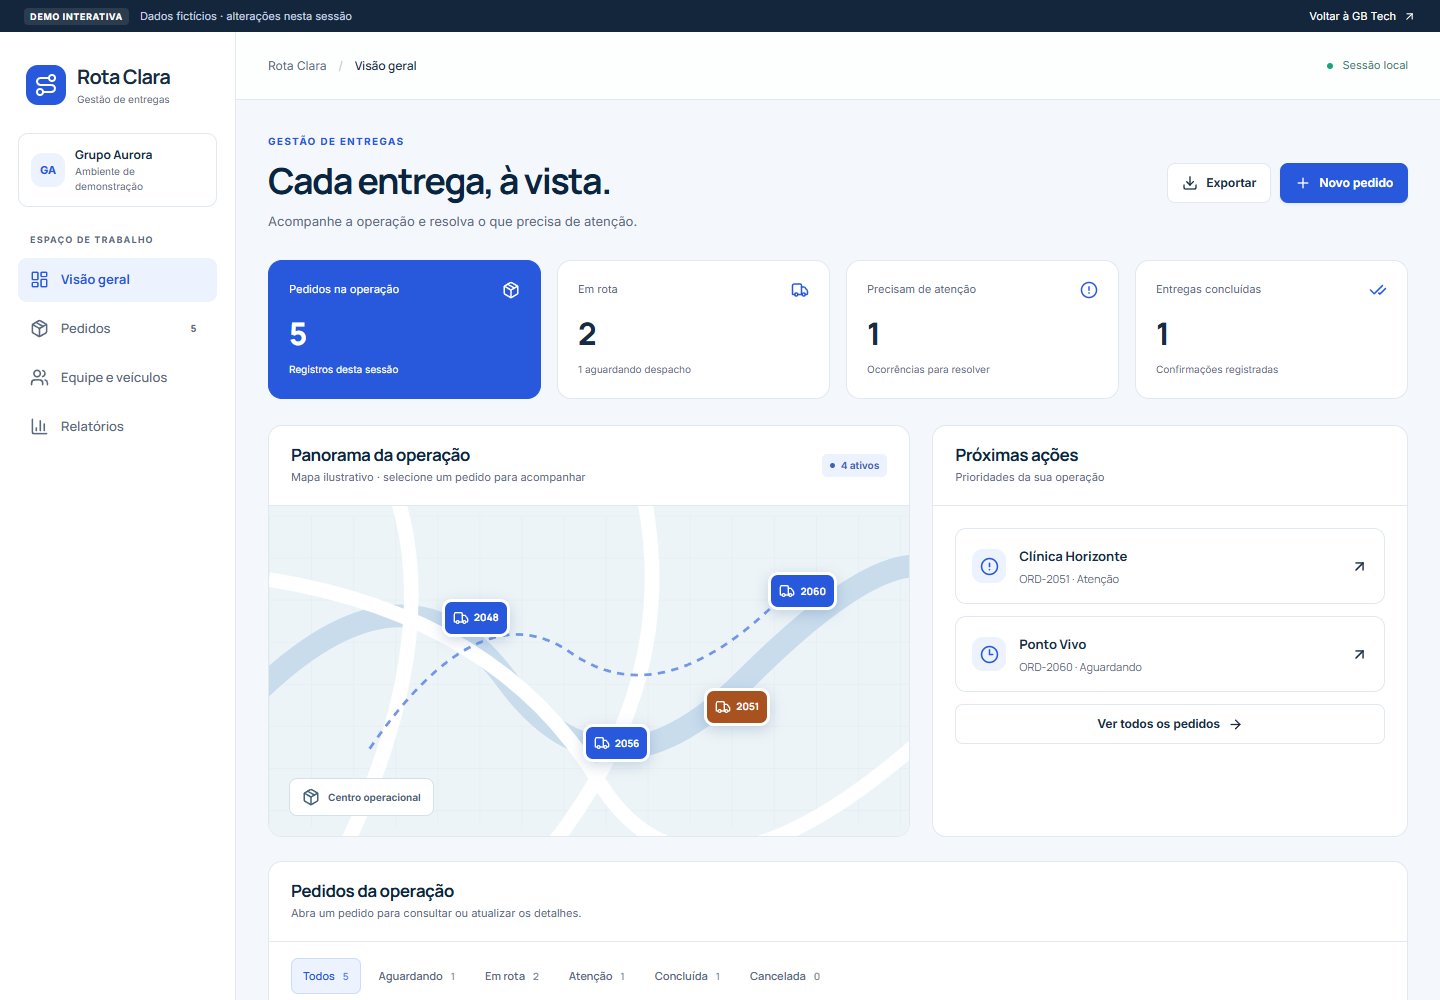Click the Exportar button
Image resolution: width=1440 pixels, height=1000 pixels.
tap(1219, 183)
